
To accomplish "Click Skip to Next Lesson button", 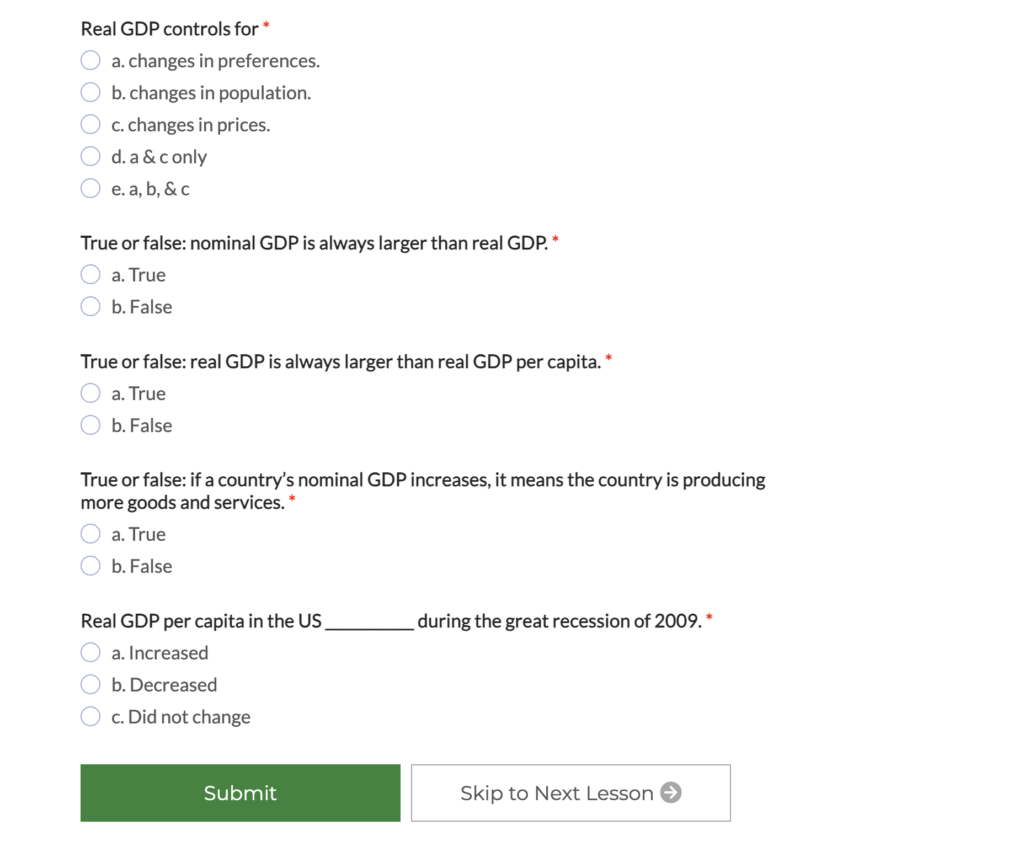I will [570, 793].
